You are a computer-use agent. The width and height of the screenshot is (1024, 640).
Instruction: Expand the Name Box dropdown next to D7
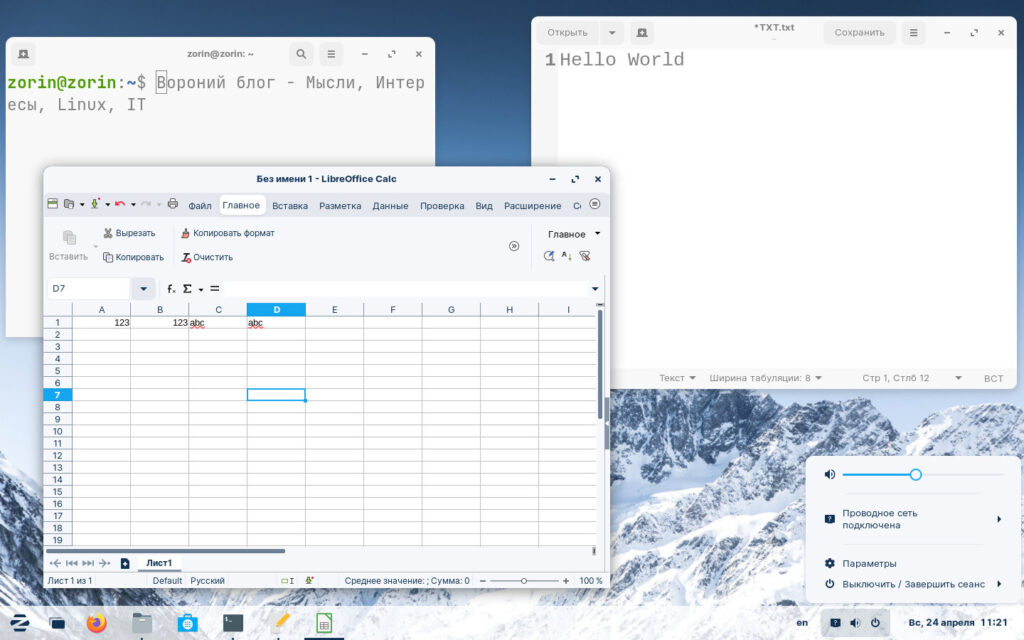tap(143, 289)
